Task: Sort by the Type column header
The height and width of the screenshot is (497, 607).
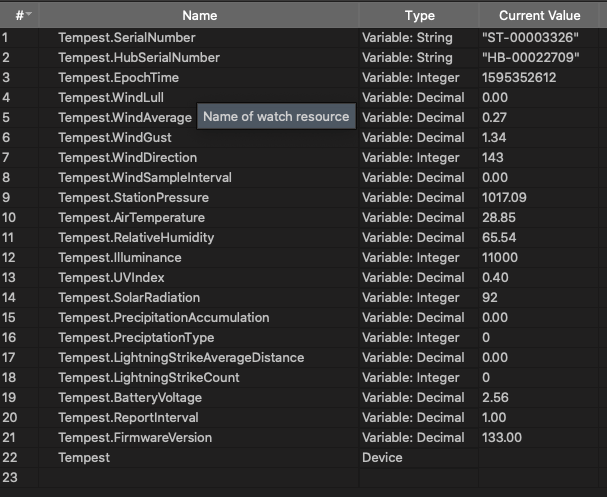Action: (419, 15)
